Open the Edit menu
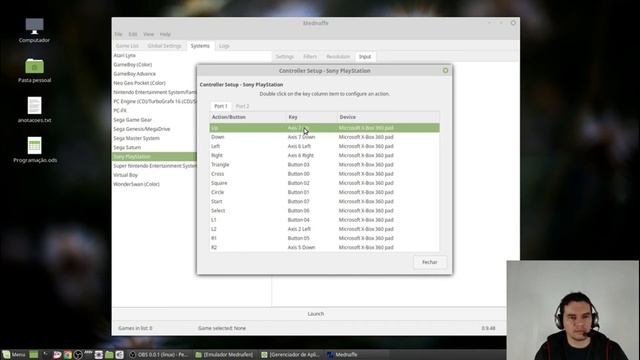The image size is (640, 360). [x=133, y=34]
